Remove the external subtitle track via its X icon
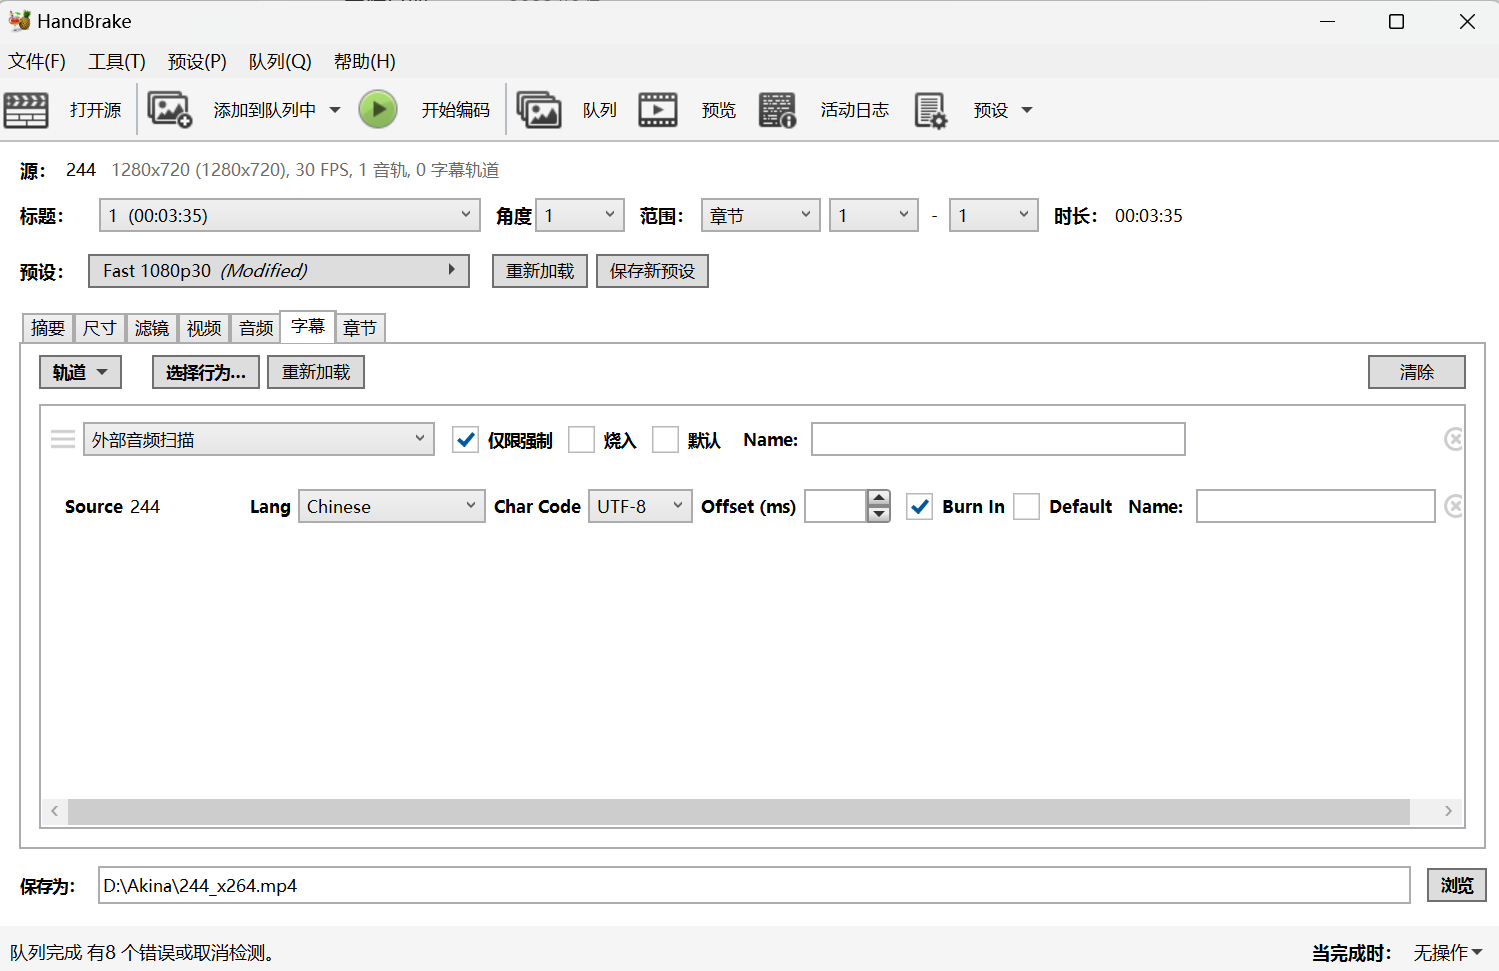Viewport: 1499px width, 971px height. [x=1454, y=439]
